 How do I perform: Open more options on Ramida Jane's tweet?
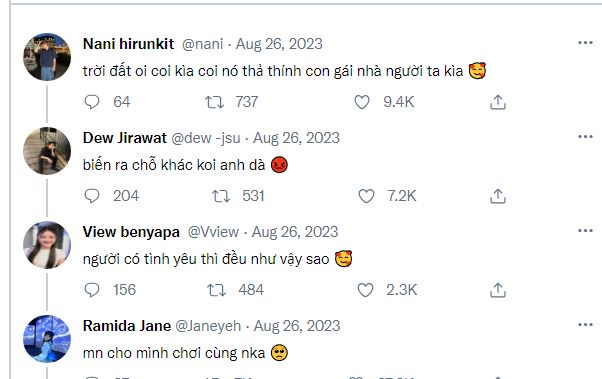[x=585, y=325]
